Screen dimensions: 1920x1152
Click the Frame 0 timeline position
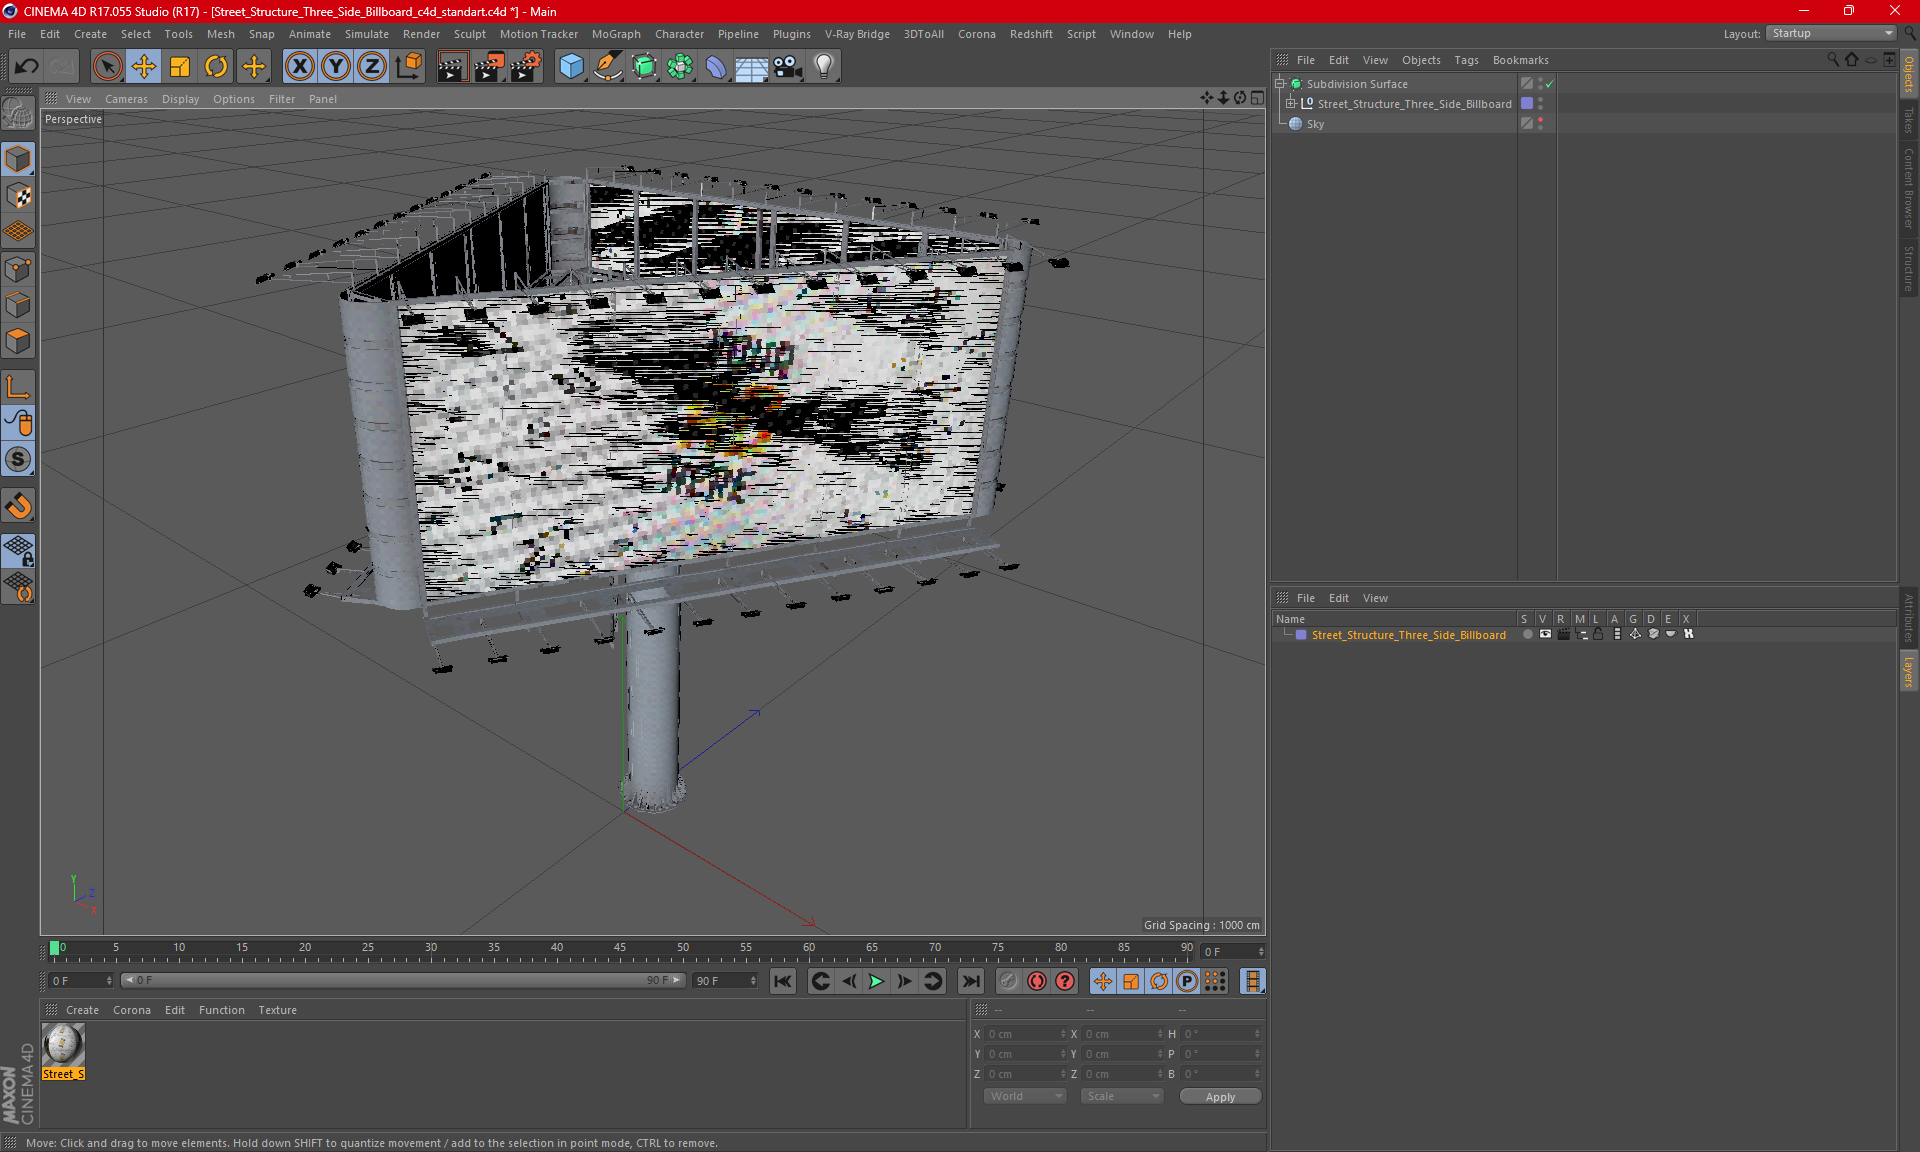pos(55,948)
